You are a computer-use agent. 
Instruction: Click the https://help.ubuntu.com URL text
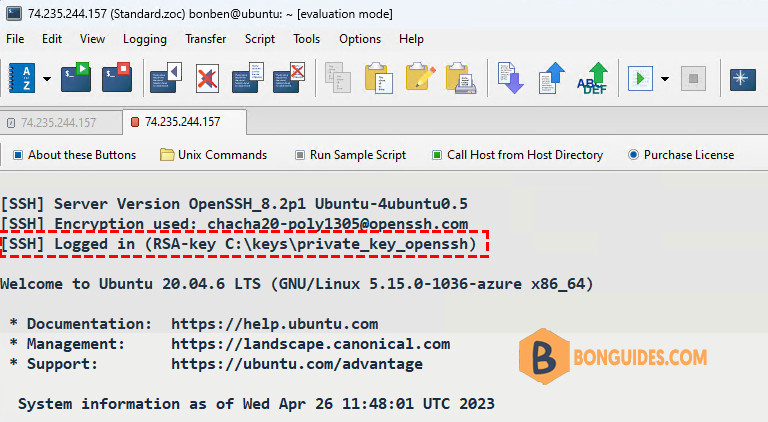(x=274, y=324)
